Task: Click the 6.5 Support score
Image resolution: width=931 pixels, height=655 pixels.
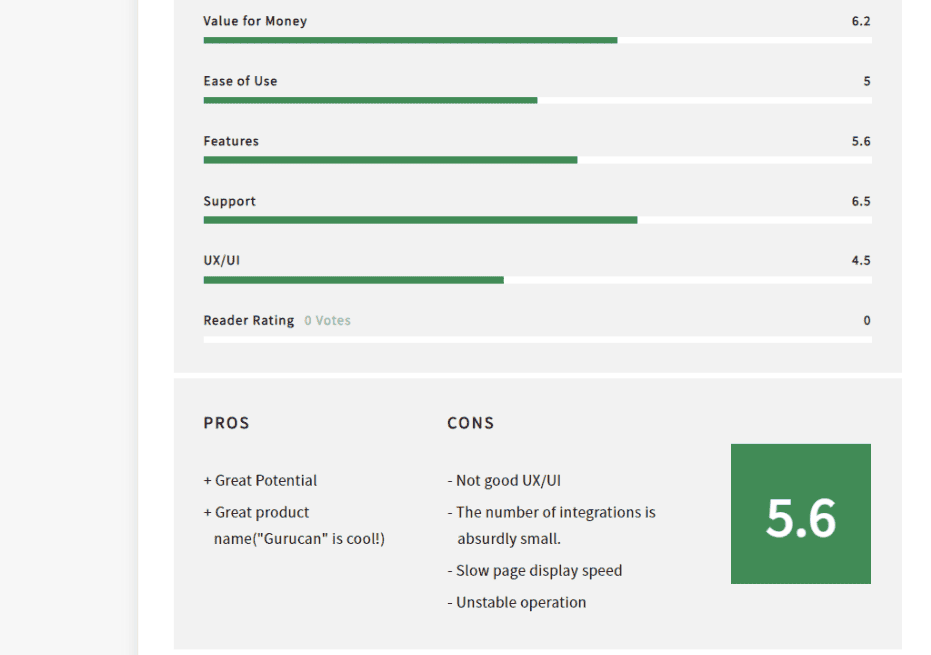Action: [861, 201]
